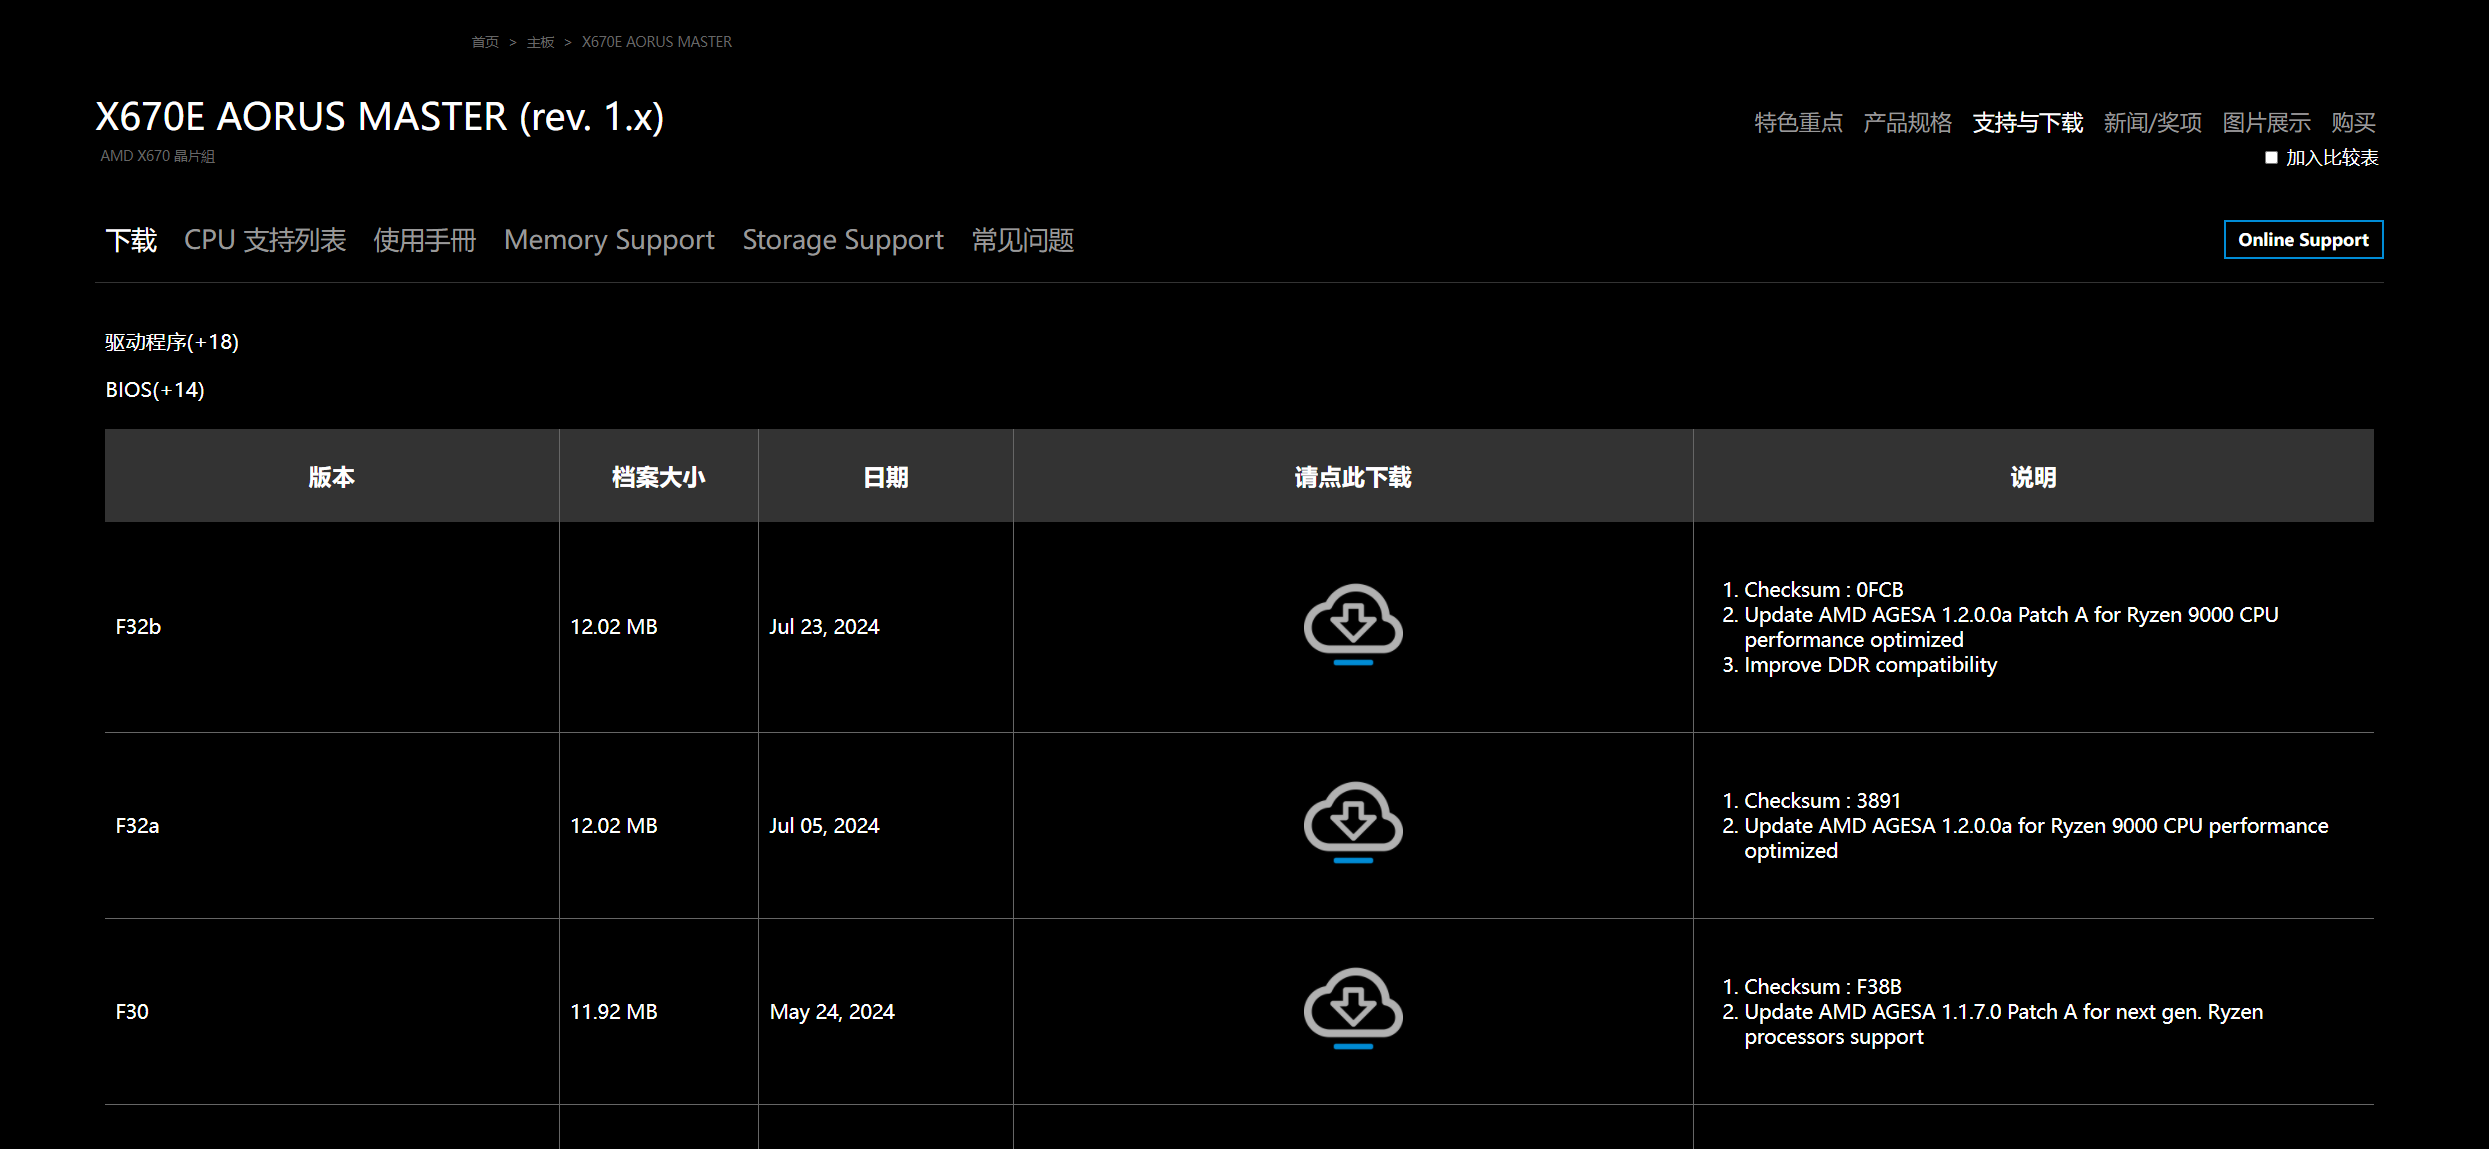Open the Memory Support tab
2489x1149 pixels.
coord(609,240)
